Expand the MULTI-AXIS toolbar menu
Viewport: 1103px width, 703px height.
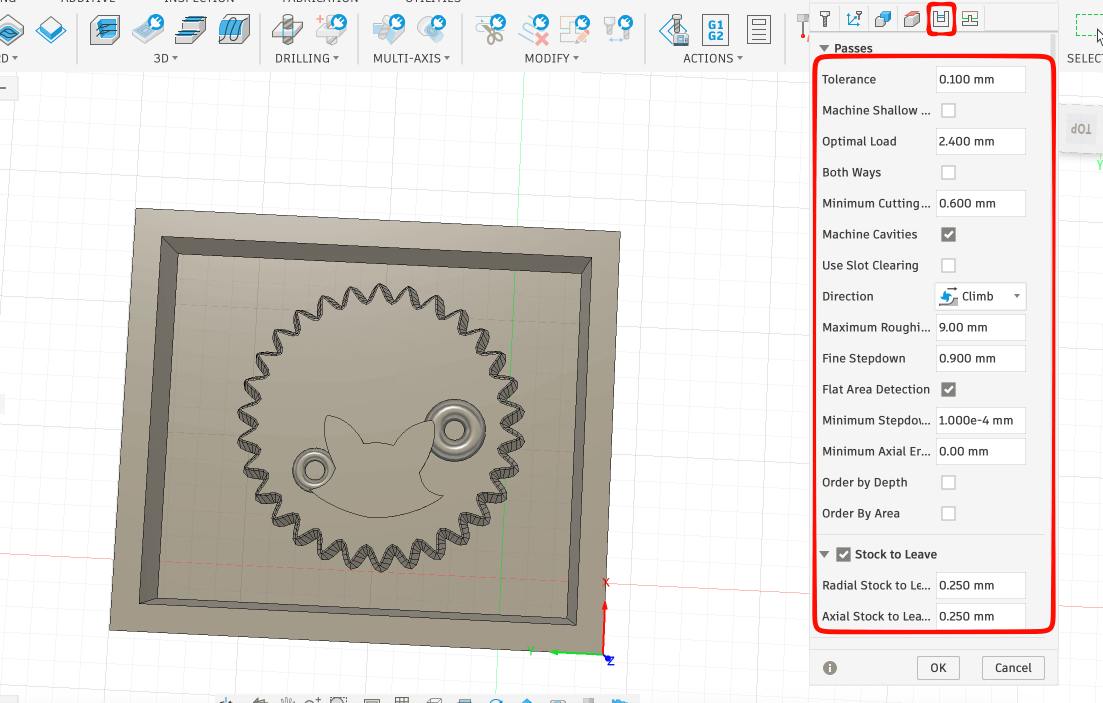click(412, 58)
